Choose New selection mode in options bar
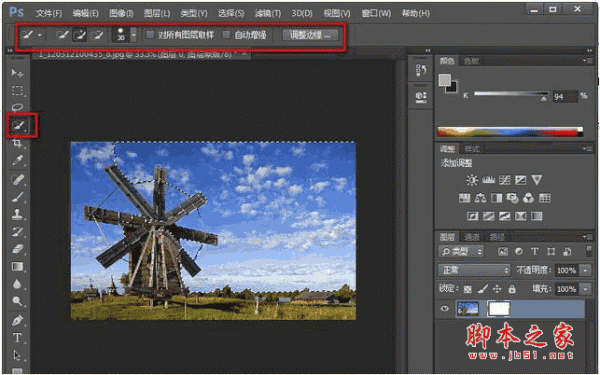 click(x=62, y=35)
